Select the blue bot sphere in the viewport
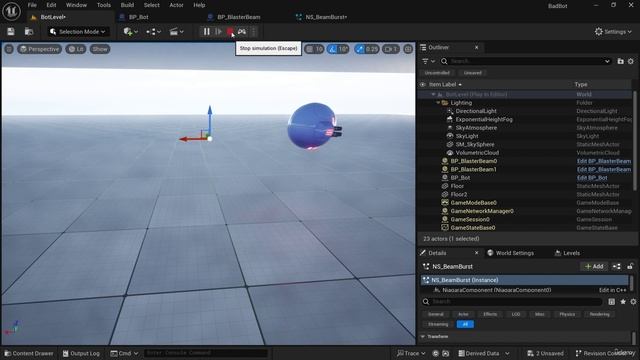 (x=313, y=126)
